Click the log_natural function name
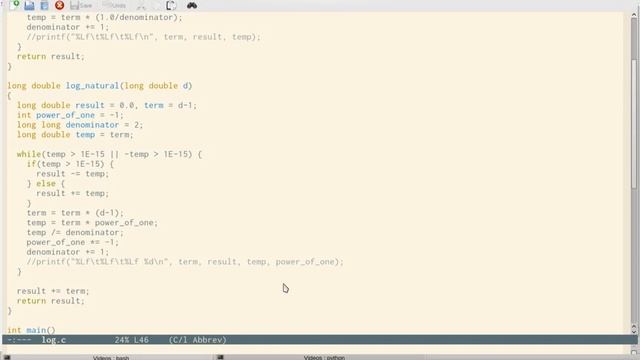 click(92, 86)
